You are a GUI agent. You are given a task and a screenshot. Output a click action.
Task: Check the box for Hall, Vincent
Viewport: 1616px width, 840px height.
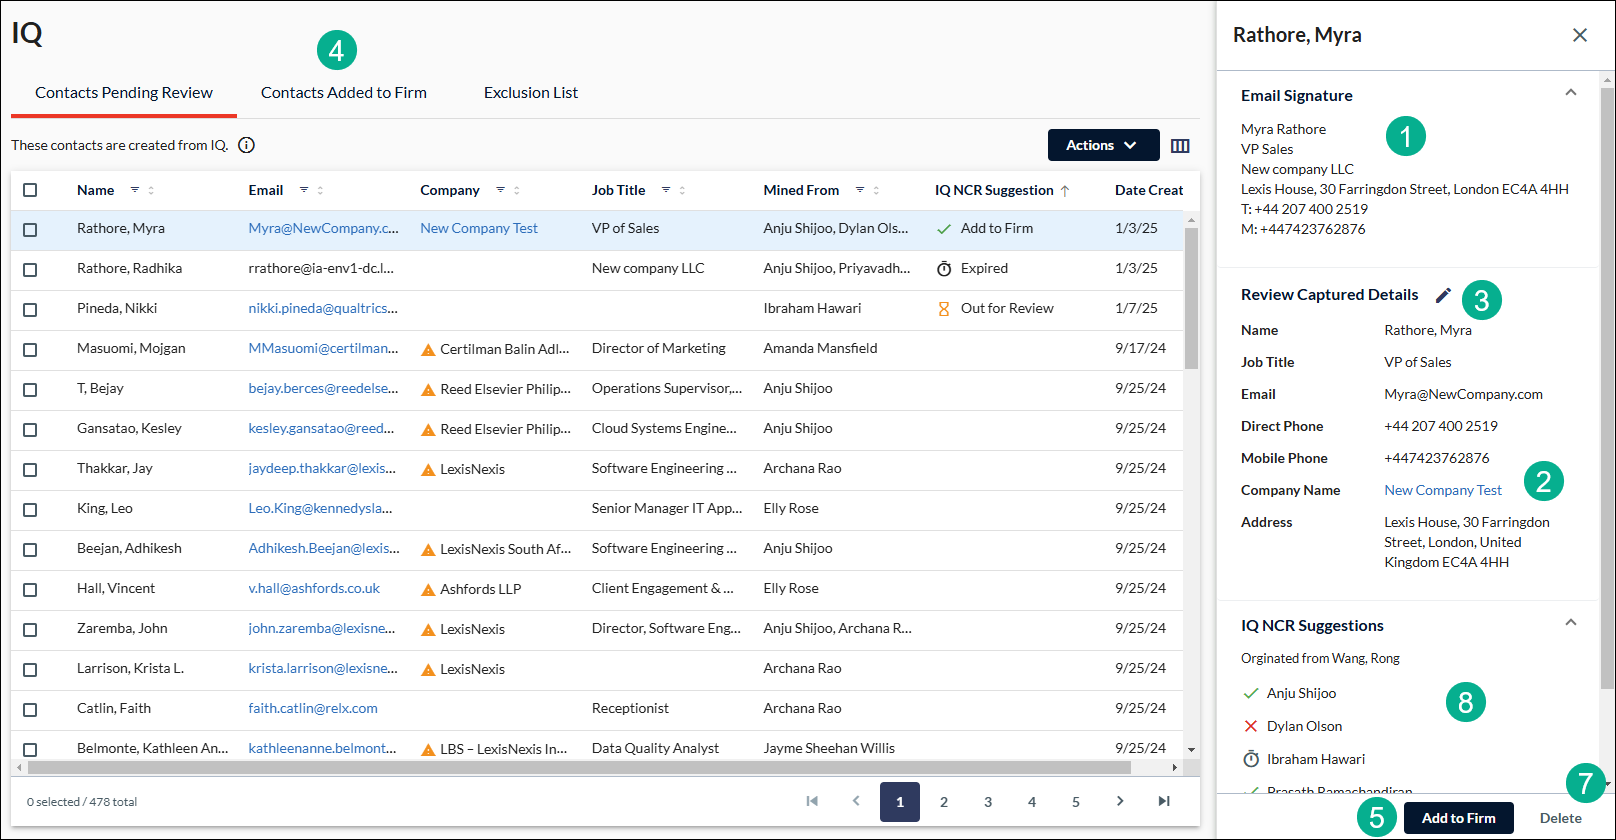click(x=30, y=590)
